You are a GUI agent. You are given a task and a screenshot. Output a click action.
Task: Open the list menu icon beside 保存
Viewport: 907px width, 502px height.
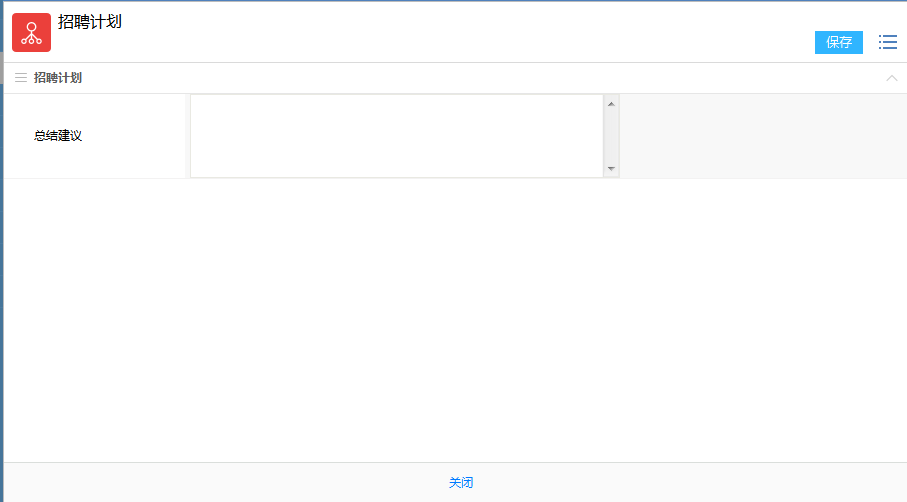tap(887, 42)
